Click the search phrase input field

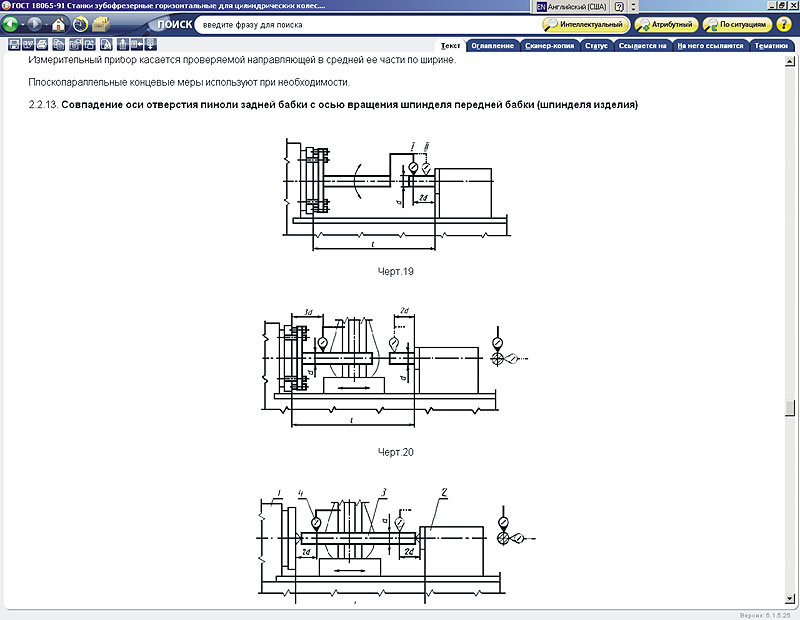360,24
